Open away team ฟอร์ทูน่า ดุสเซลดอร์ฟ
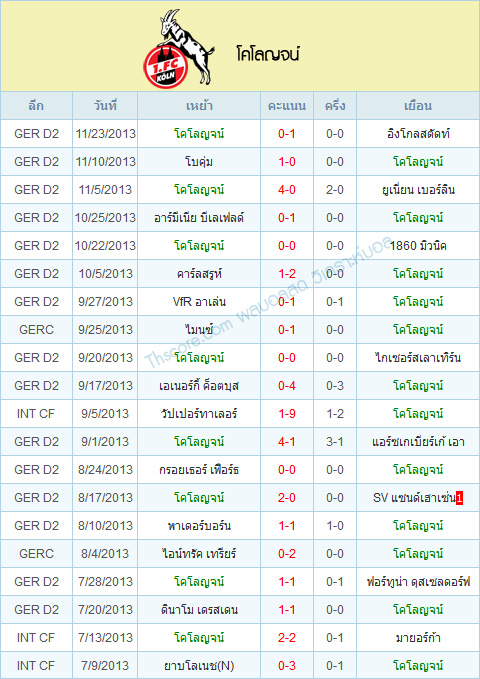 tap(418, 582)
